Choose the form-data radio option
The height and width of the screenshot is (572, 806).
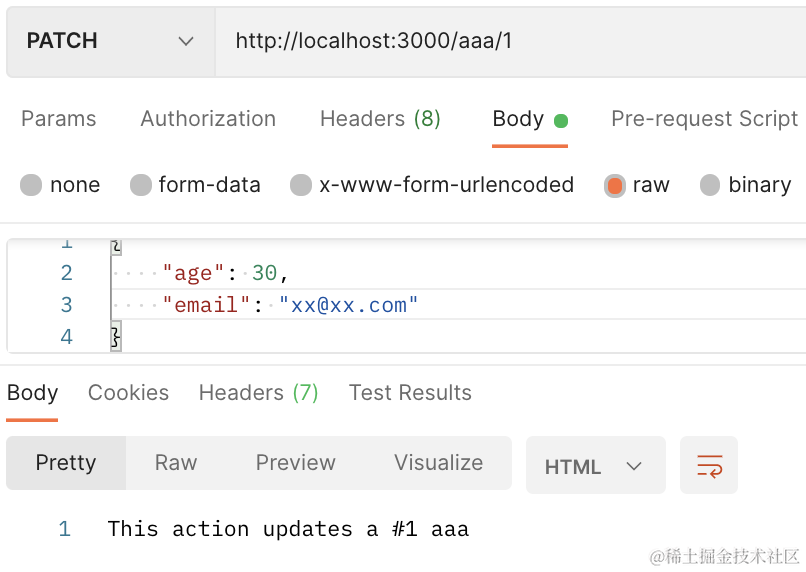[x=141, y=185]
